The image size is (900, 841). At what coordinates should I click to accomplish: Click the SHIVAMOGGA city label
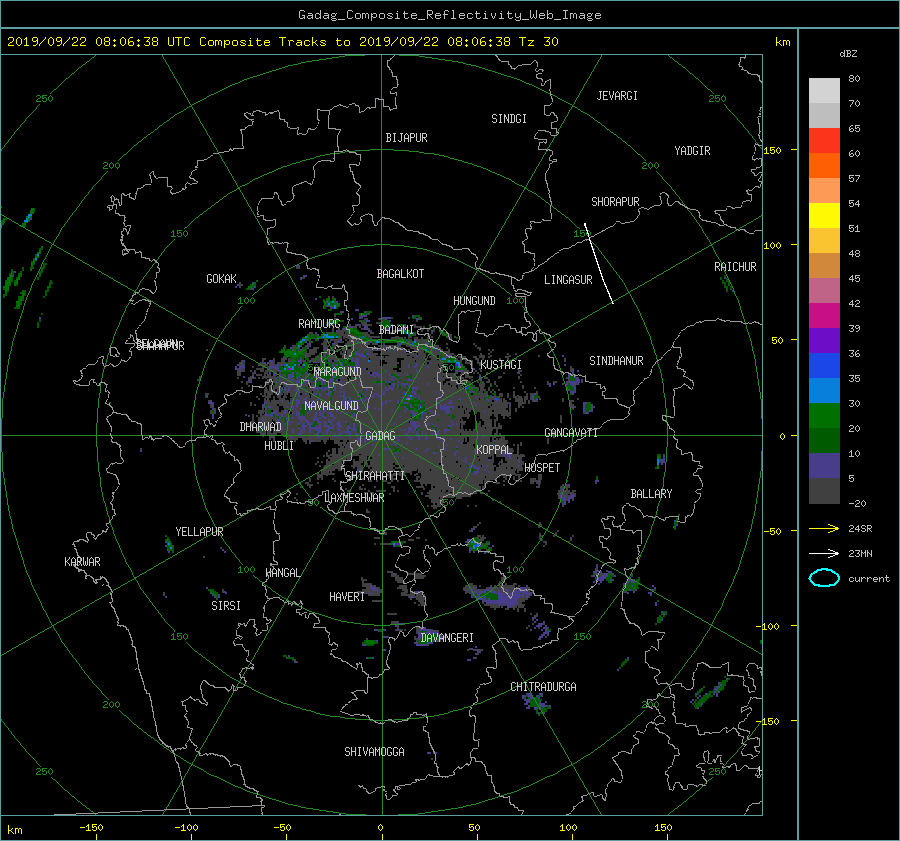374,752
